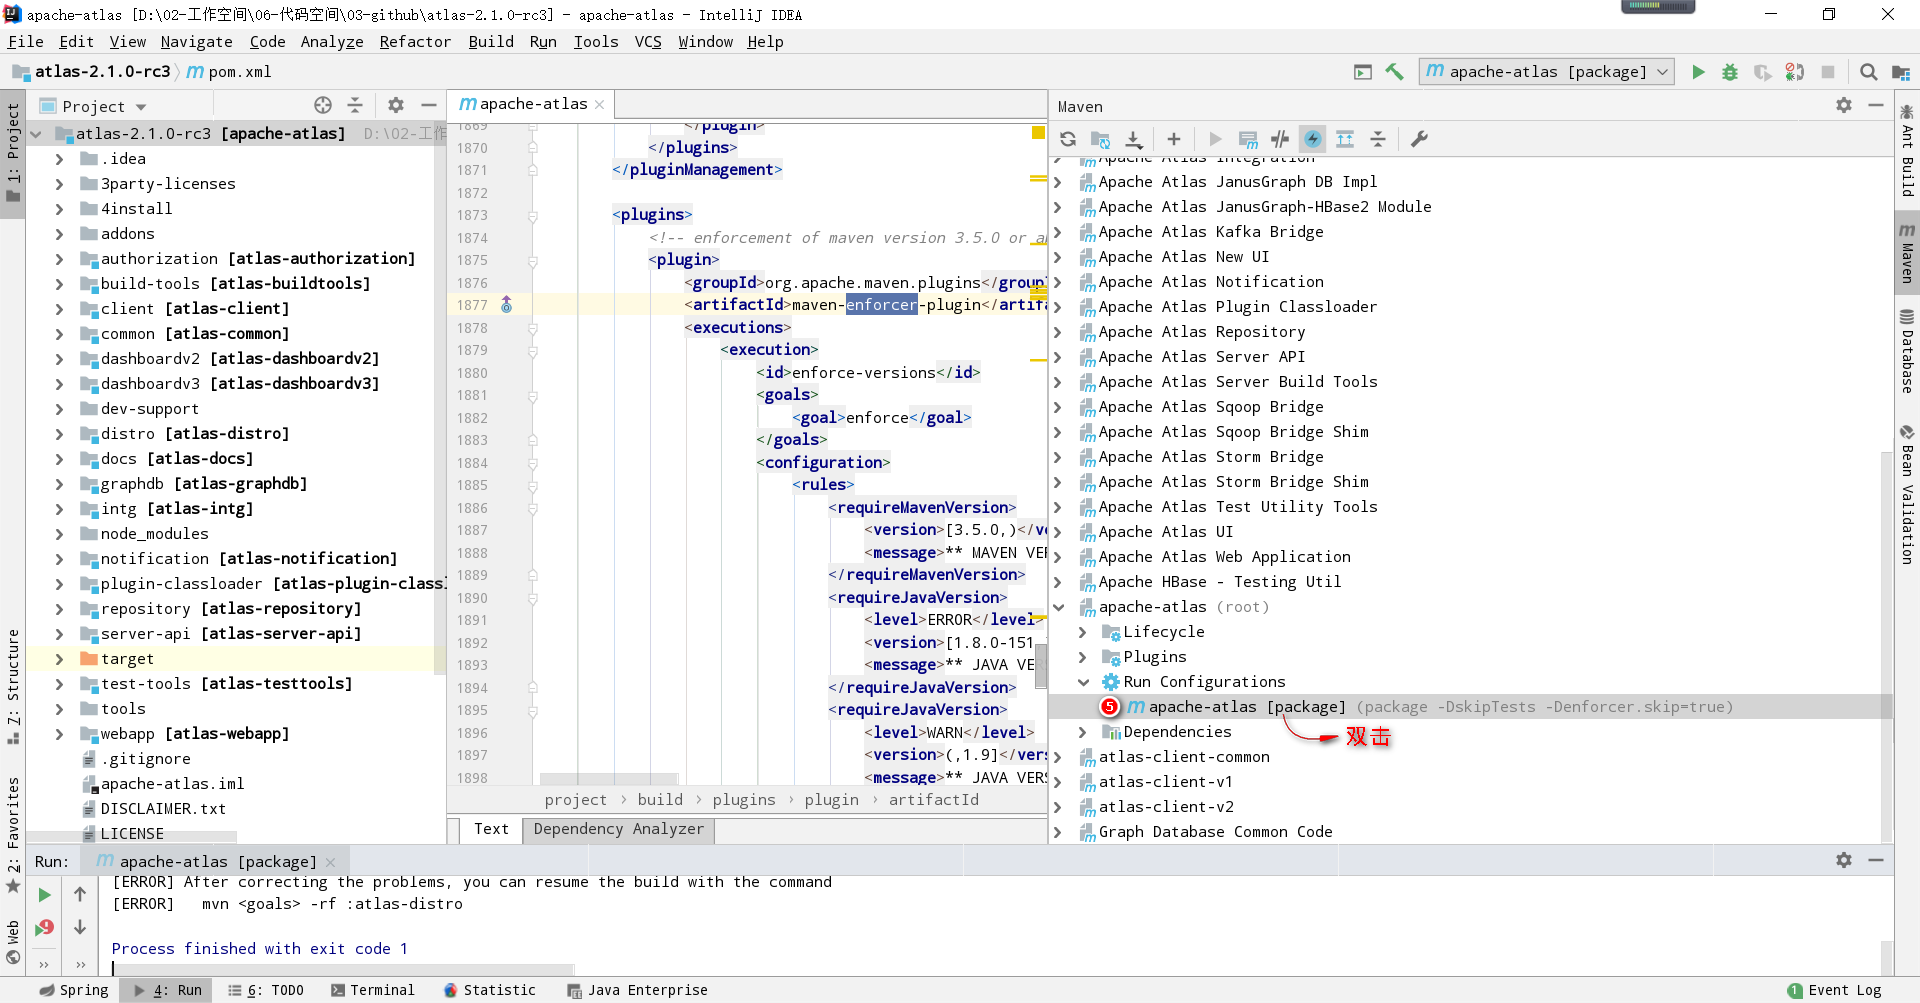Toggle the Ant Build tool window
The height and width of the screenshot is (1003, 1920).
(1907, 150)
